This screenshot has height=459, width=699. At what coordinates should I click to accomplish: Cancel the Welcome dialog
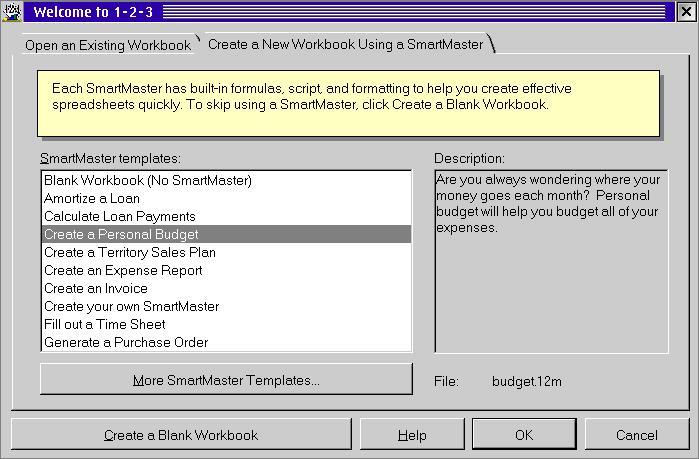637,434
